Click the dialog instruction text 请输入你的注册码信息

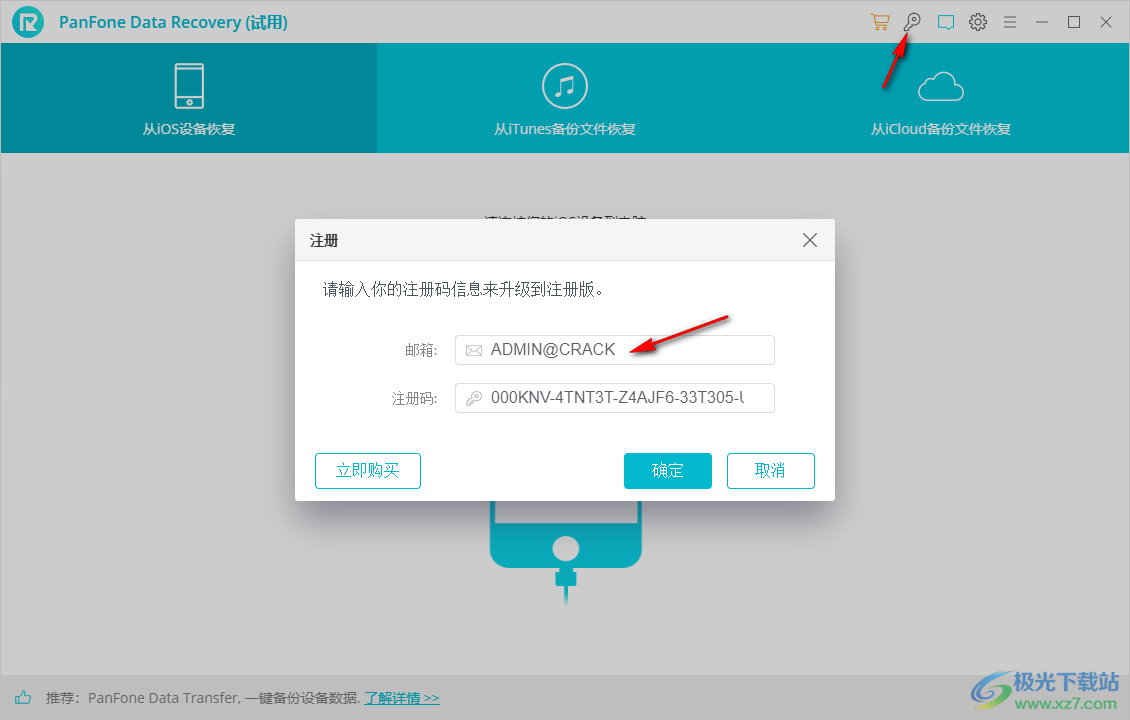click(x=463, y=290)
